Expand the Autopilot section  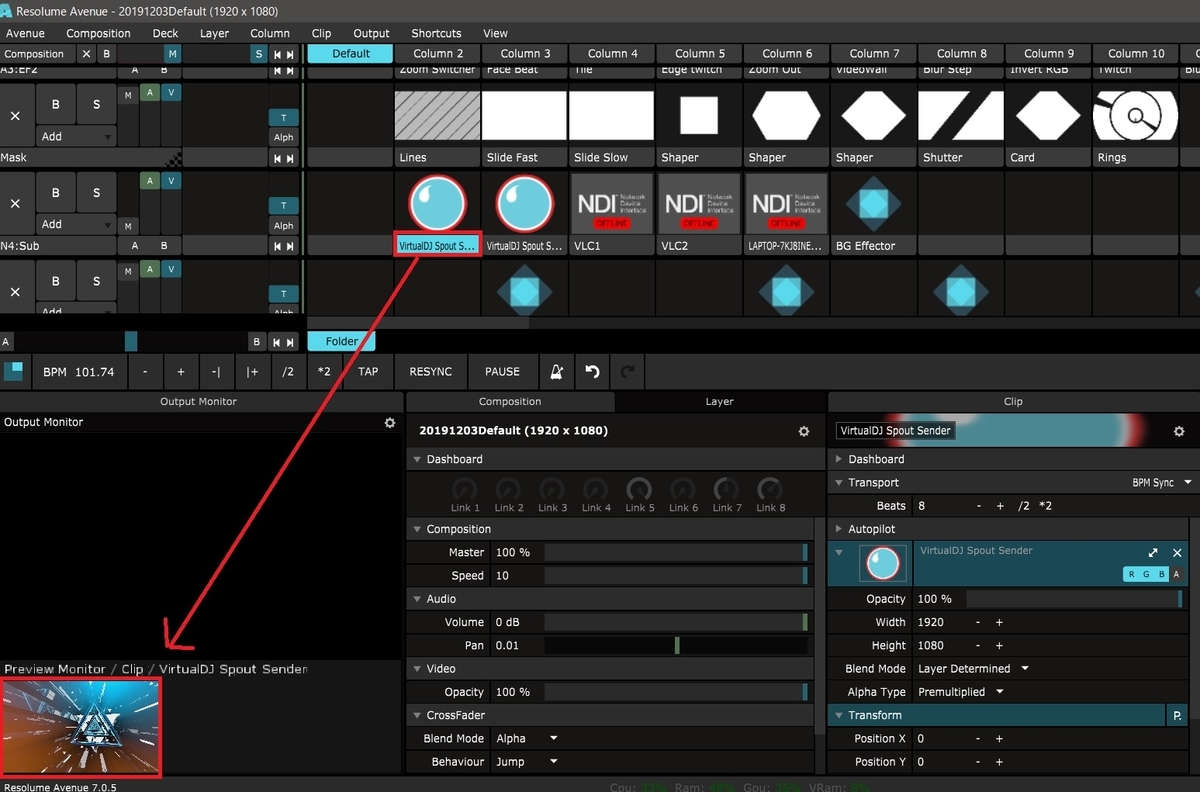tap(838, 529)
